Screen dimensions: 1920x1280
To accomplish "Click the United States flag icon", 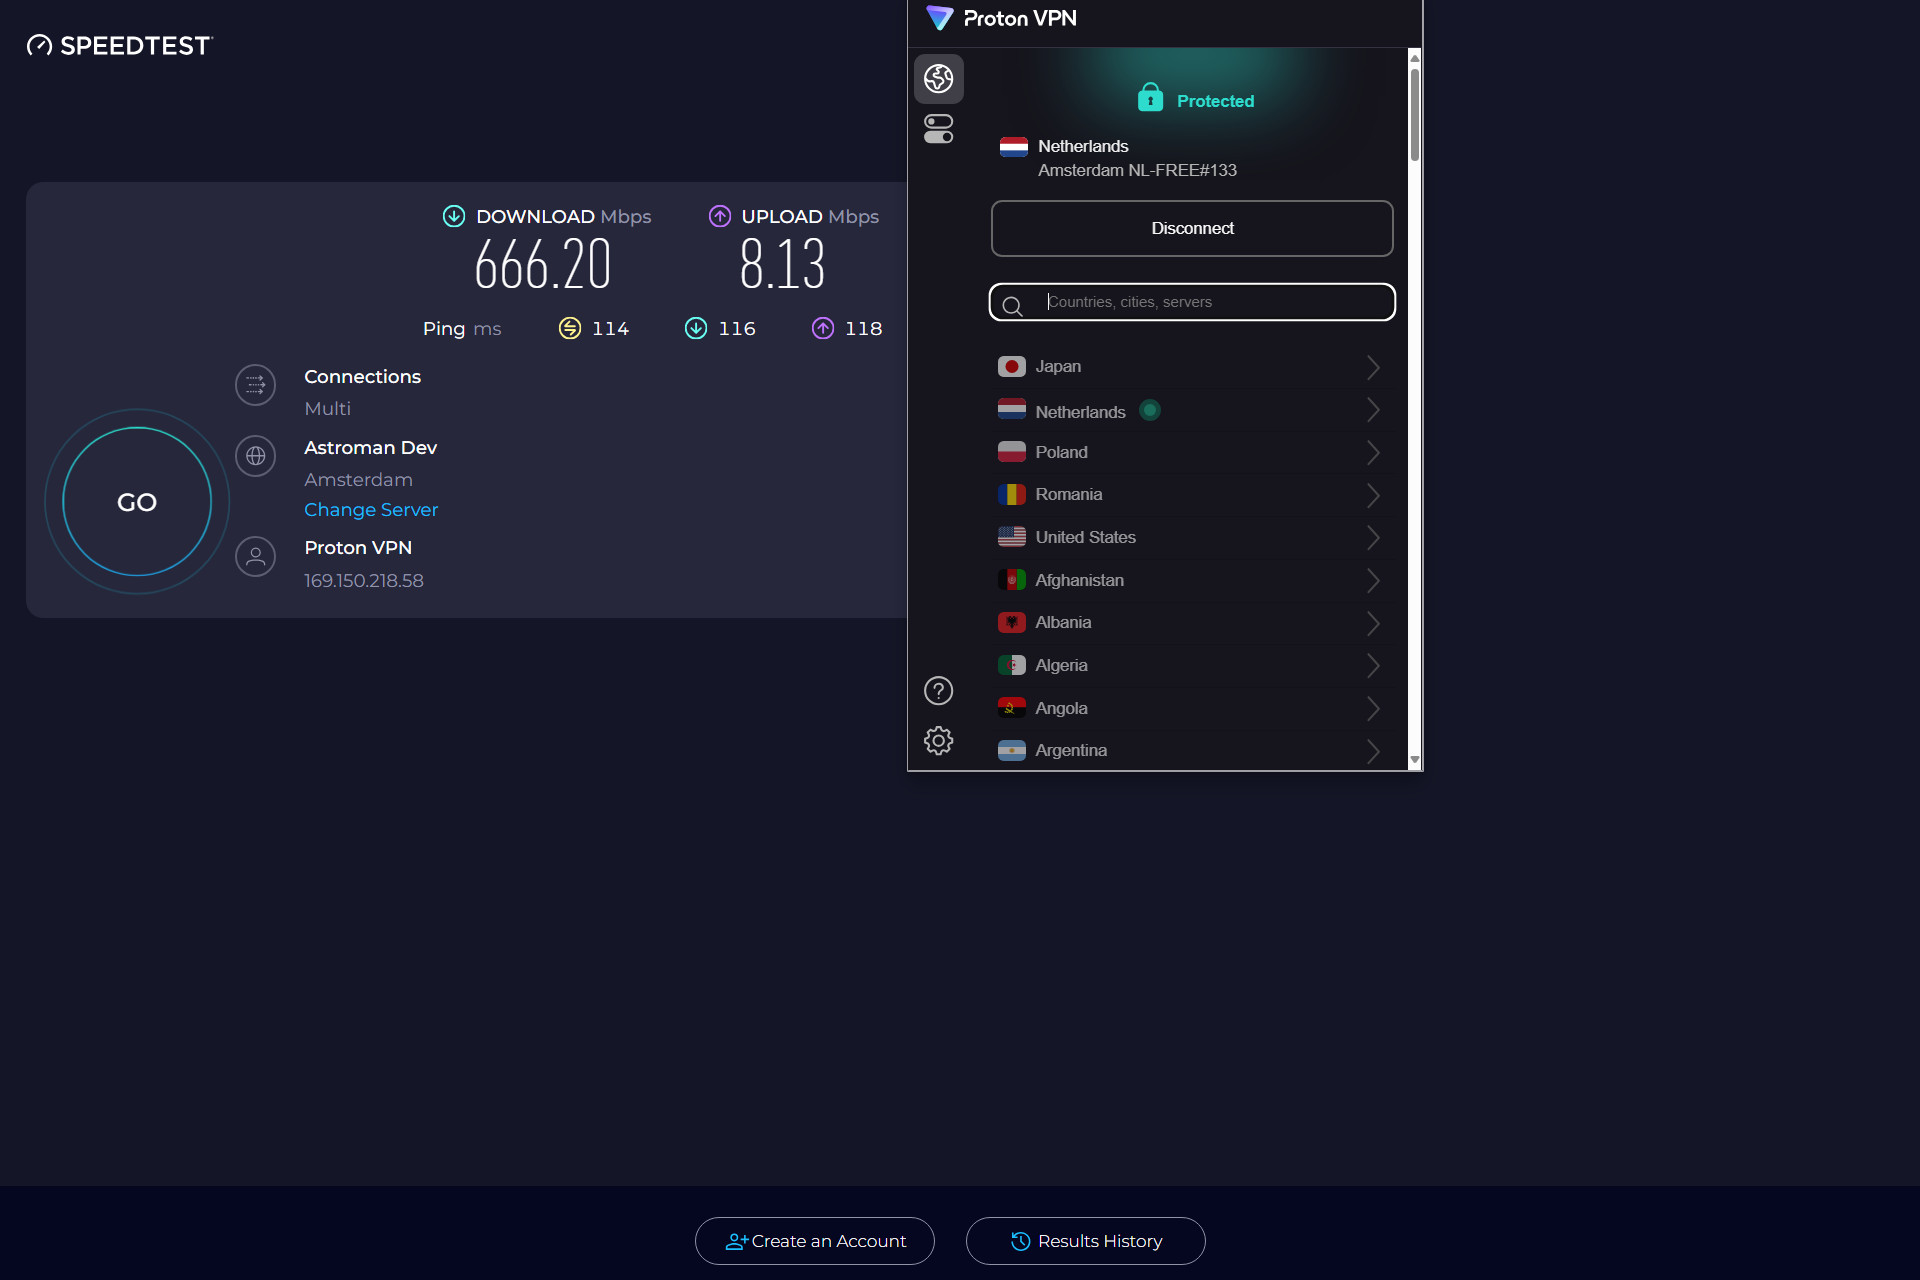I will [x=1012, y=537].
